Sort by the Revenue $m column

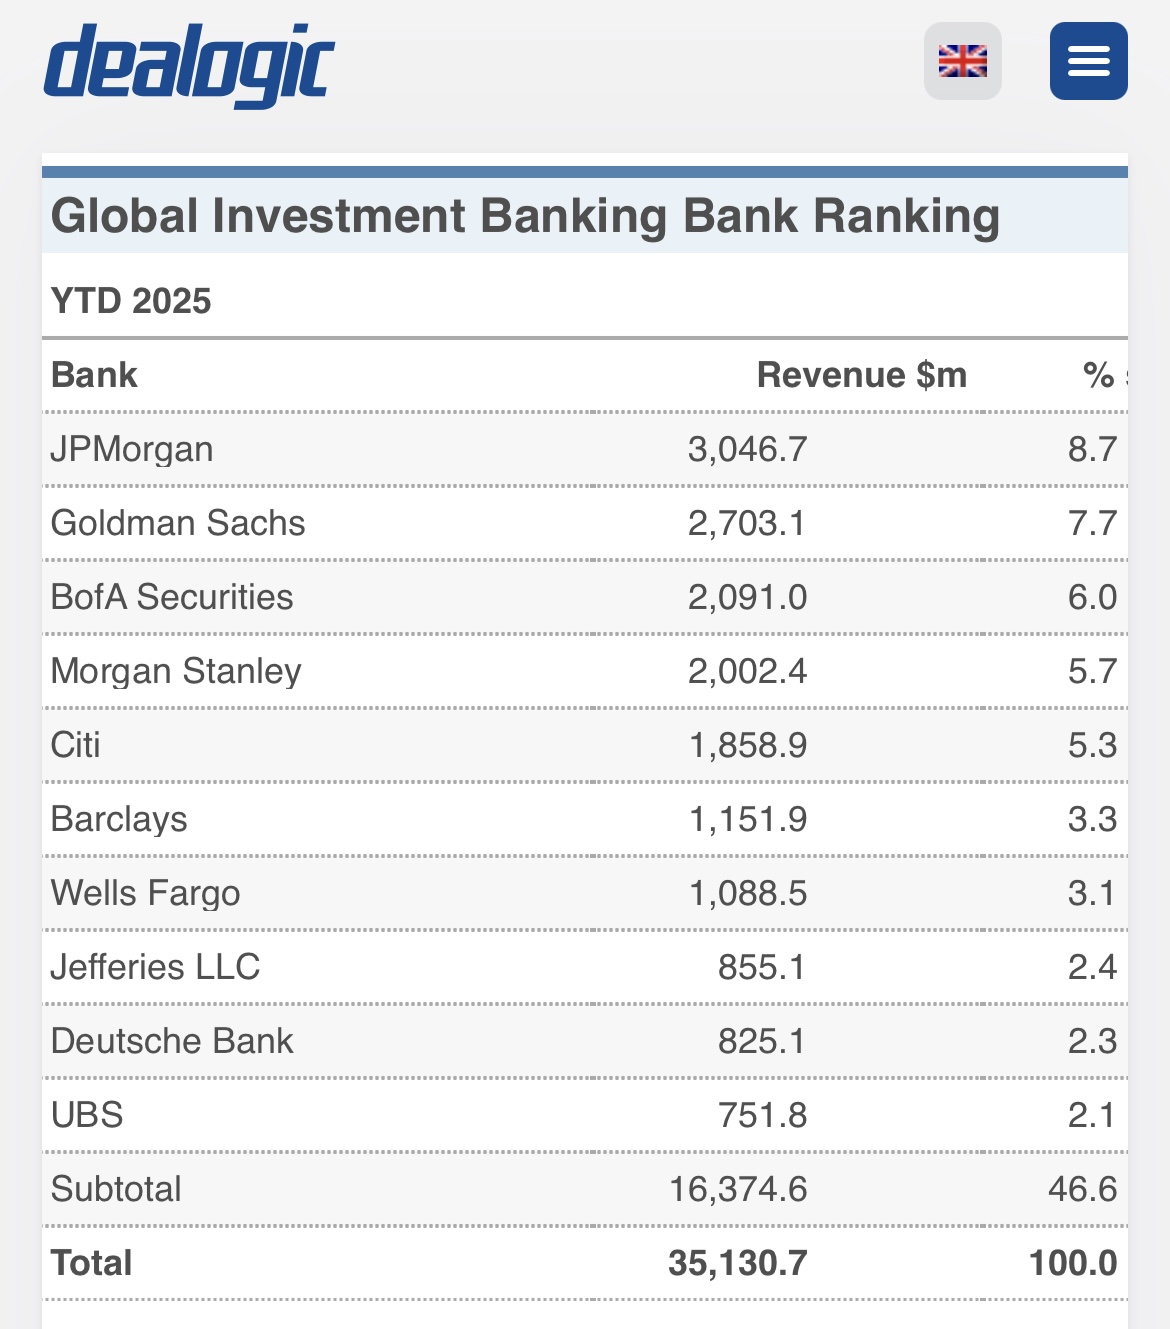[862, 375]
